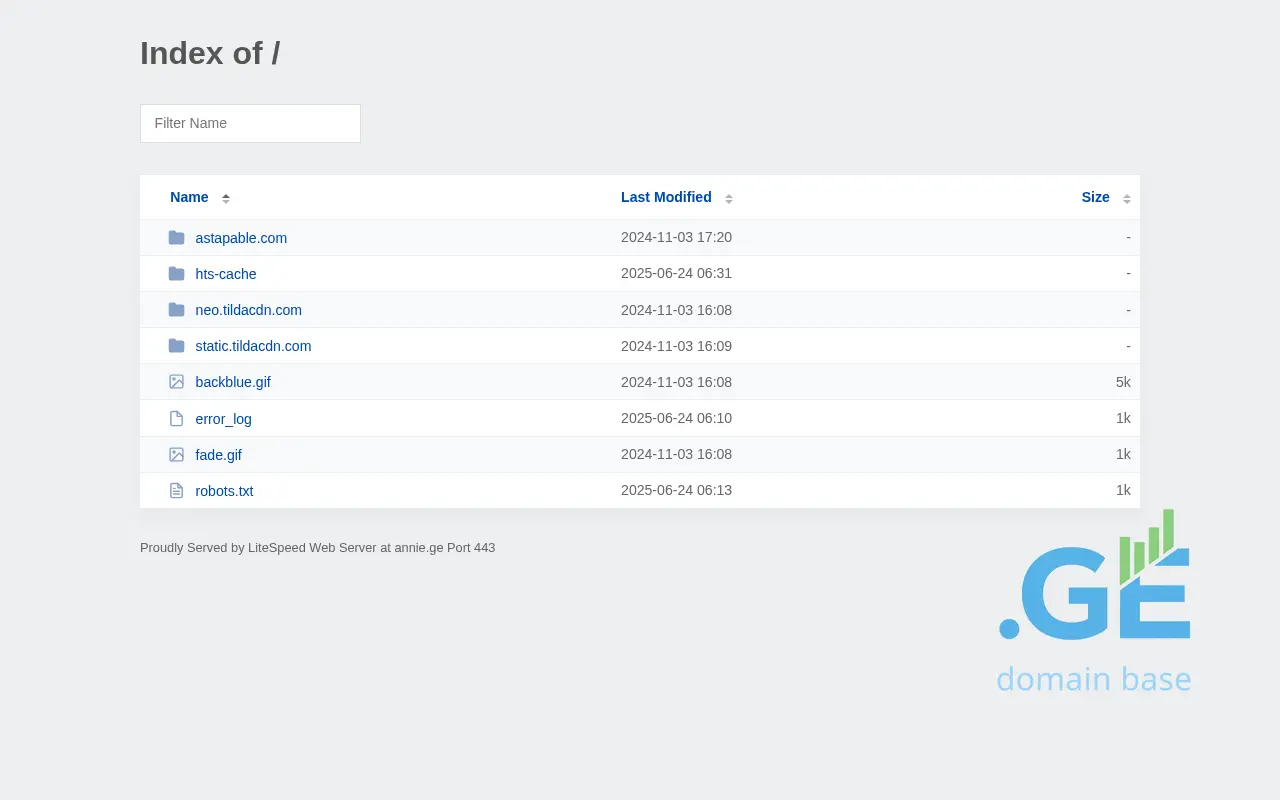The height and width of the screenshot is (800, 1280).
Task: Open the error_log file link
Action: (x=223, y=419)
